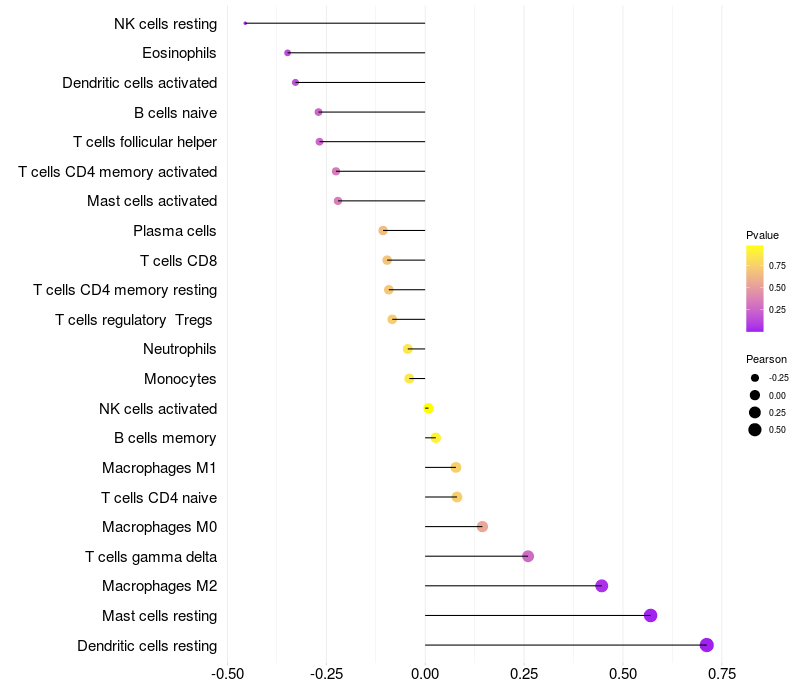The height and width of the screenshot is (700, 800).
Task: Click the Pearson -0.25 size legend circle
Action: [x=755, y=378]
